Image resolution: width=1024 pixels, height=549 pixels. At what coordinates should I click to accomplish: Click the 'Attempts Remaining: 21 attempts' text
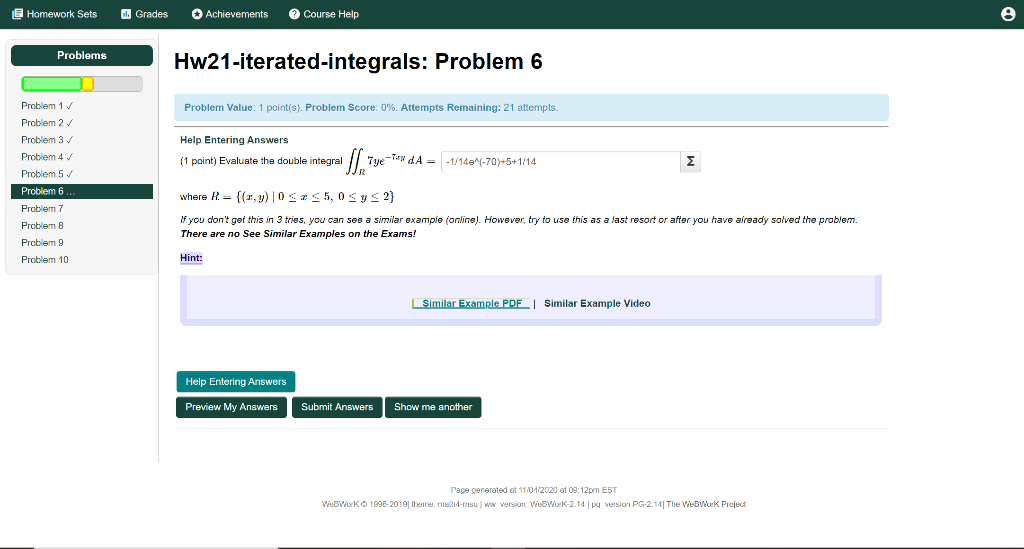tap(479, 108)
